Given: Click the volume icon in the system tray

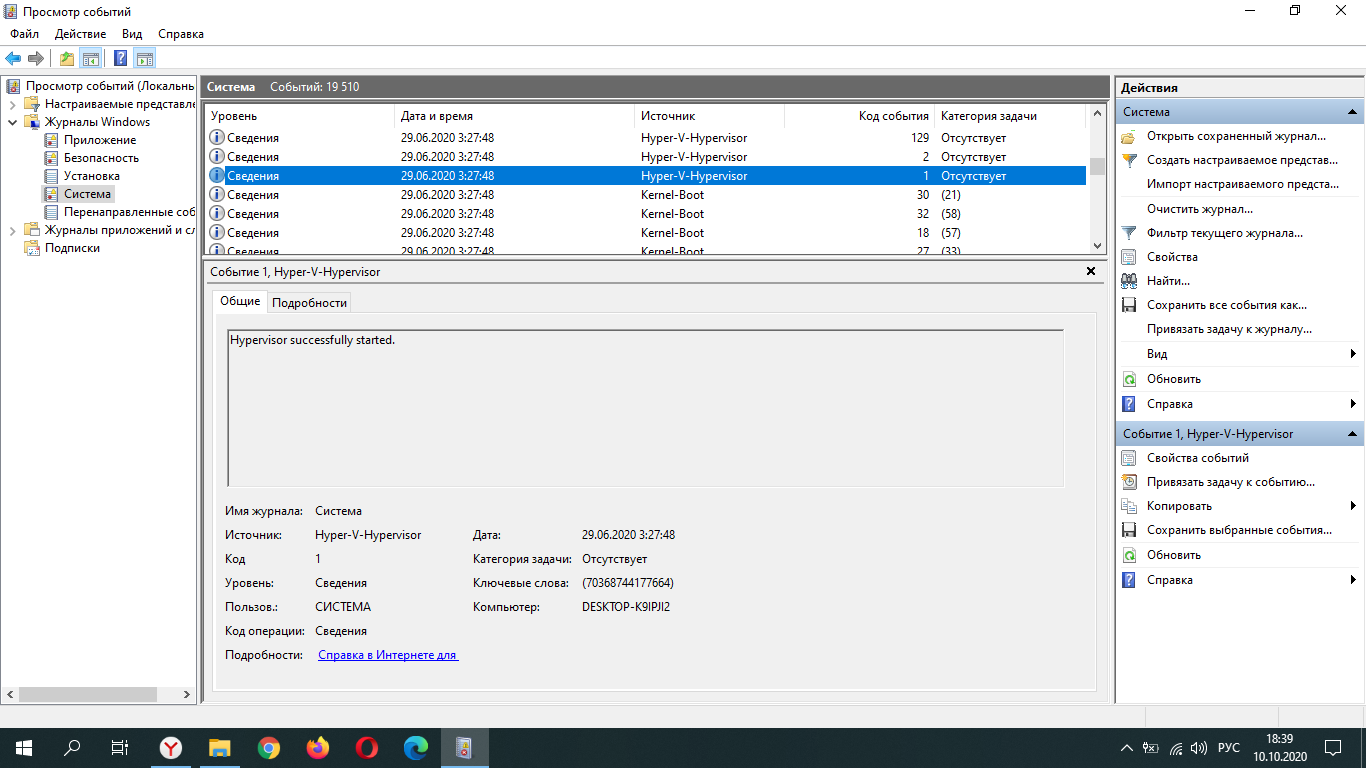Looking at the screenshot, I should click(x=1199, y=748).
